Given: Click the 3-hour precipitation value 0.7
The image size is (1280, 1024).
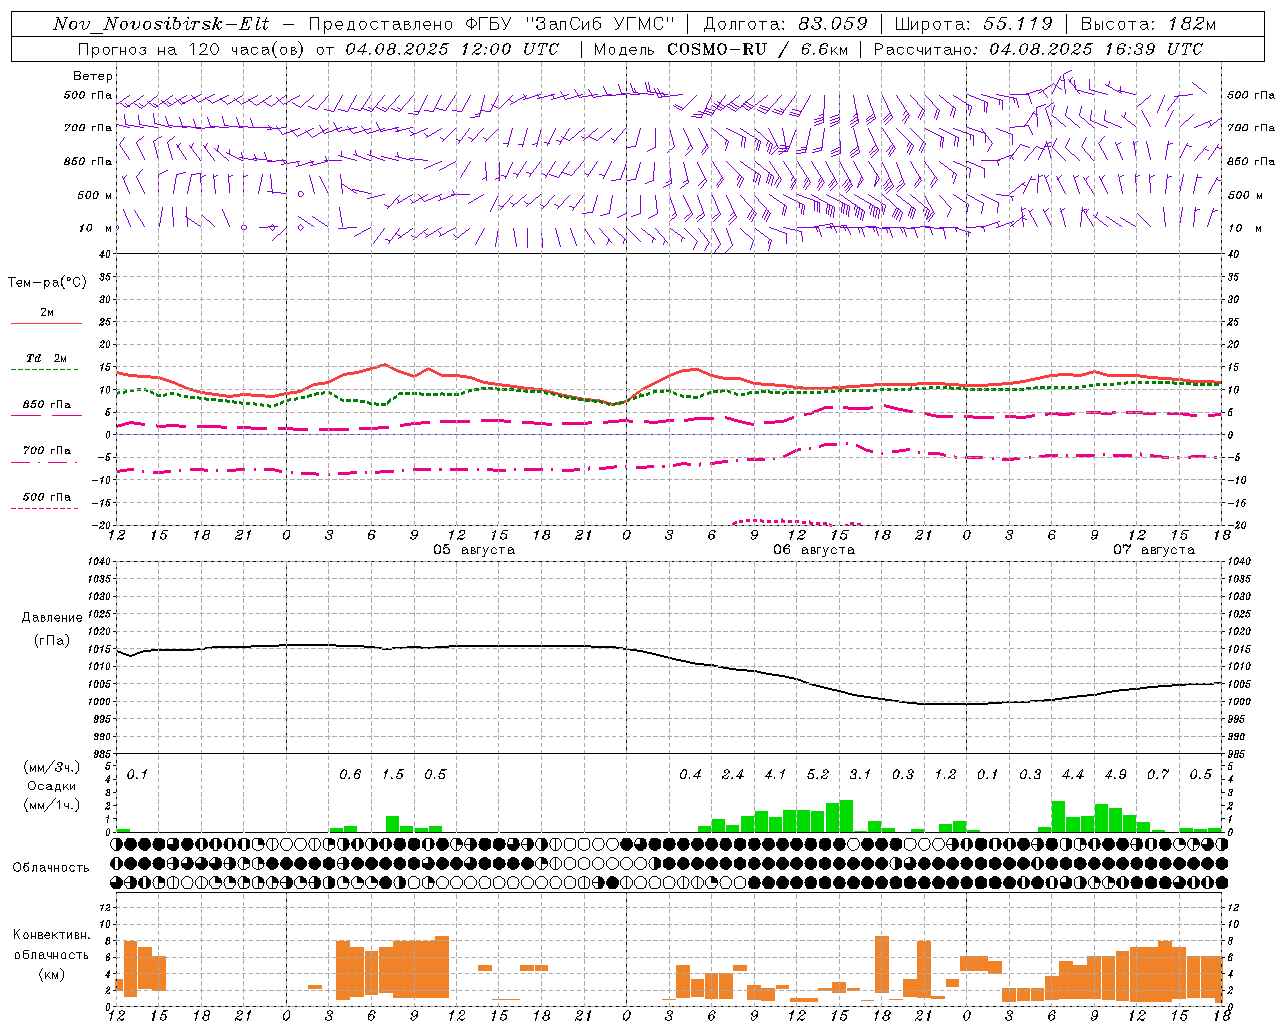Looking at the screenshot, I should (1158, 774).
